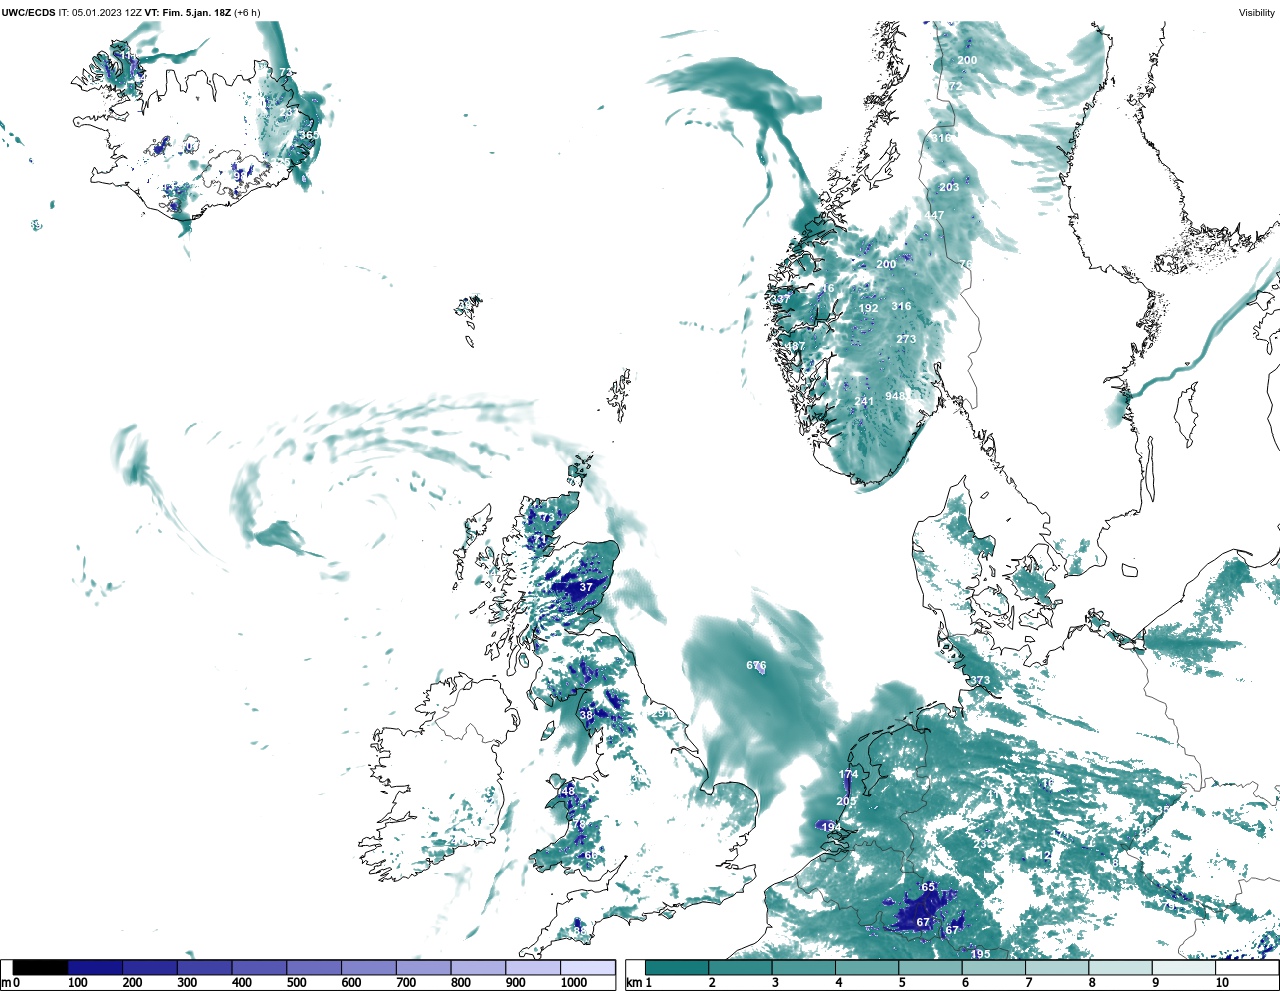
Task: Click the '373' value near southern Denmark
Action: click(980, 680)
